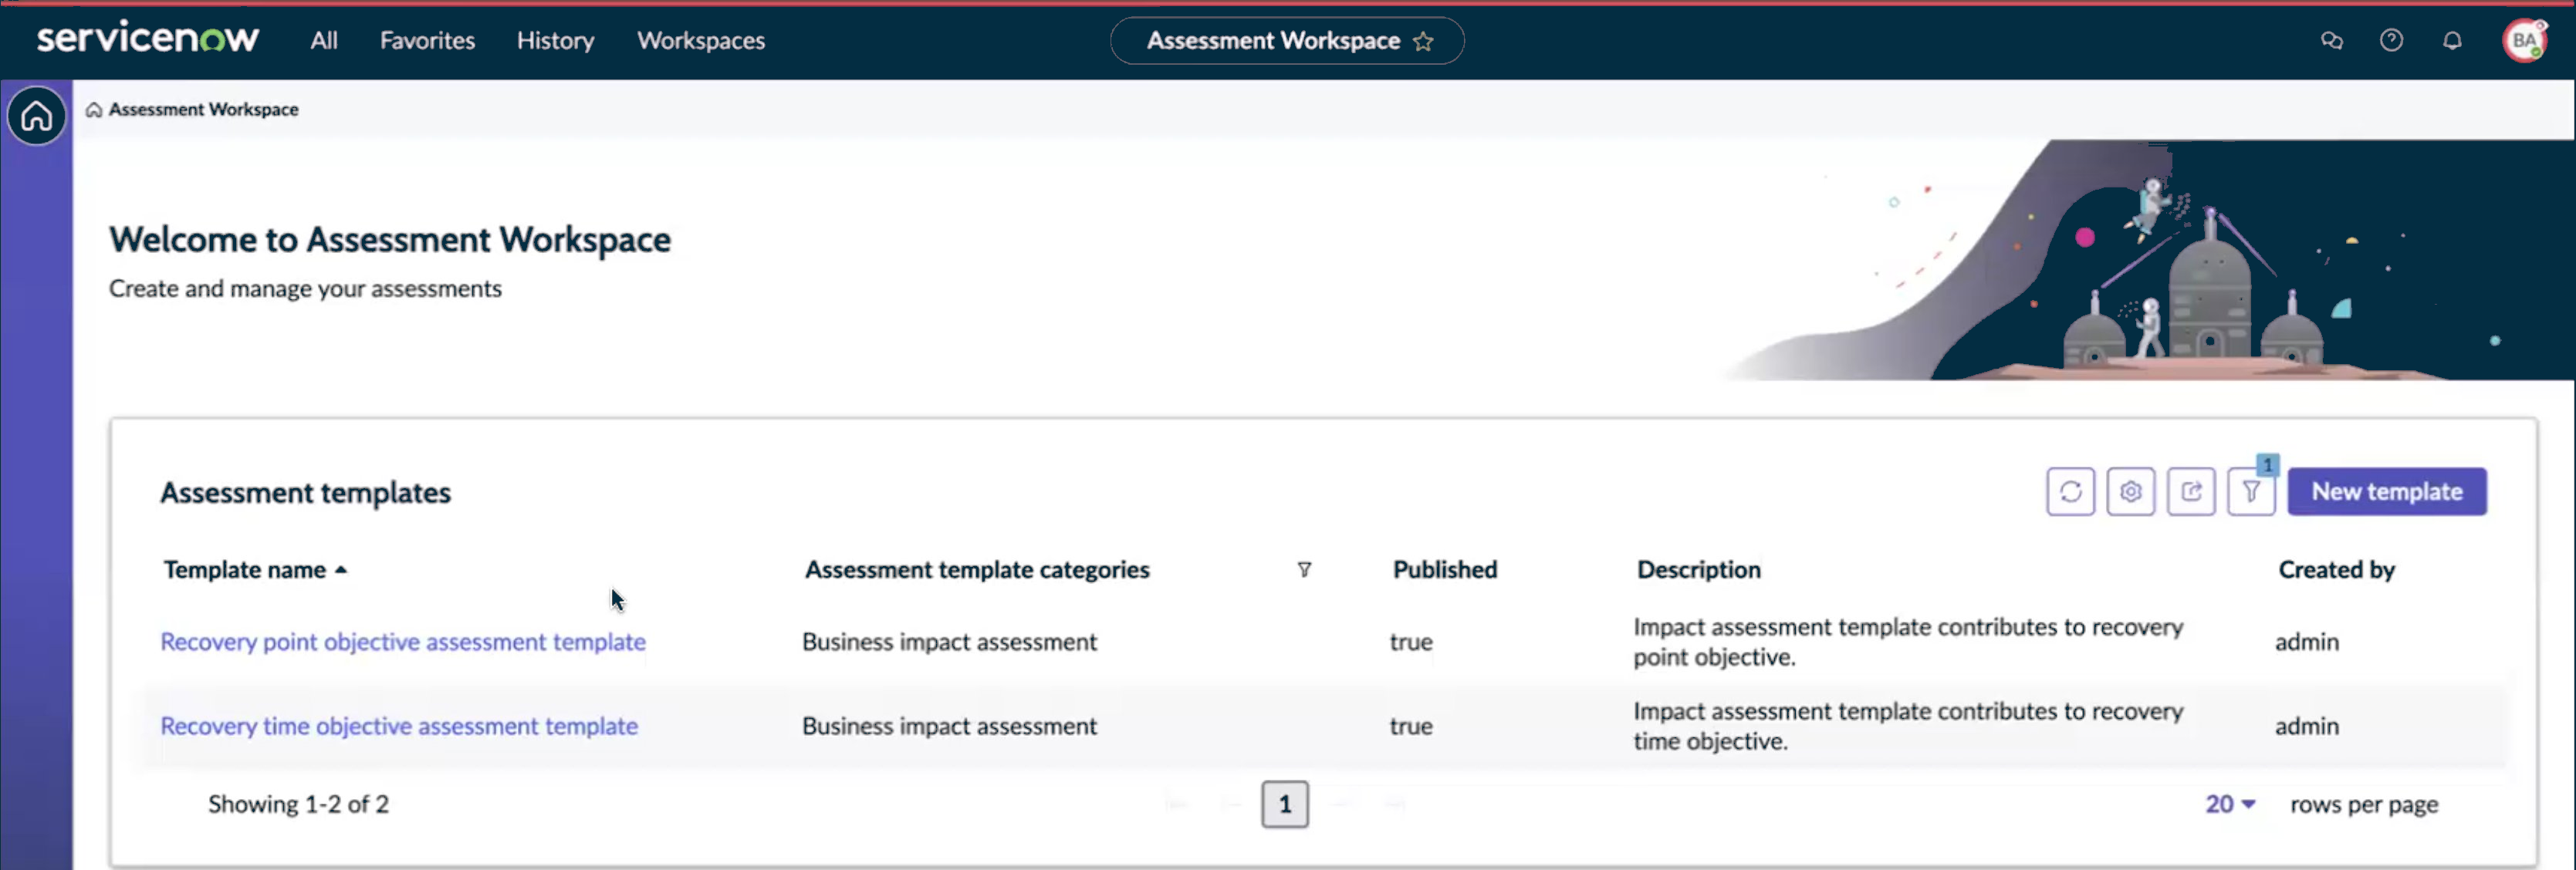2576x870 pixels.
Task: Click the Description column header
Action: [1698, 570]
